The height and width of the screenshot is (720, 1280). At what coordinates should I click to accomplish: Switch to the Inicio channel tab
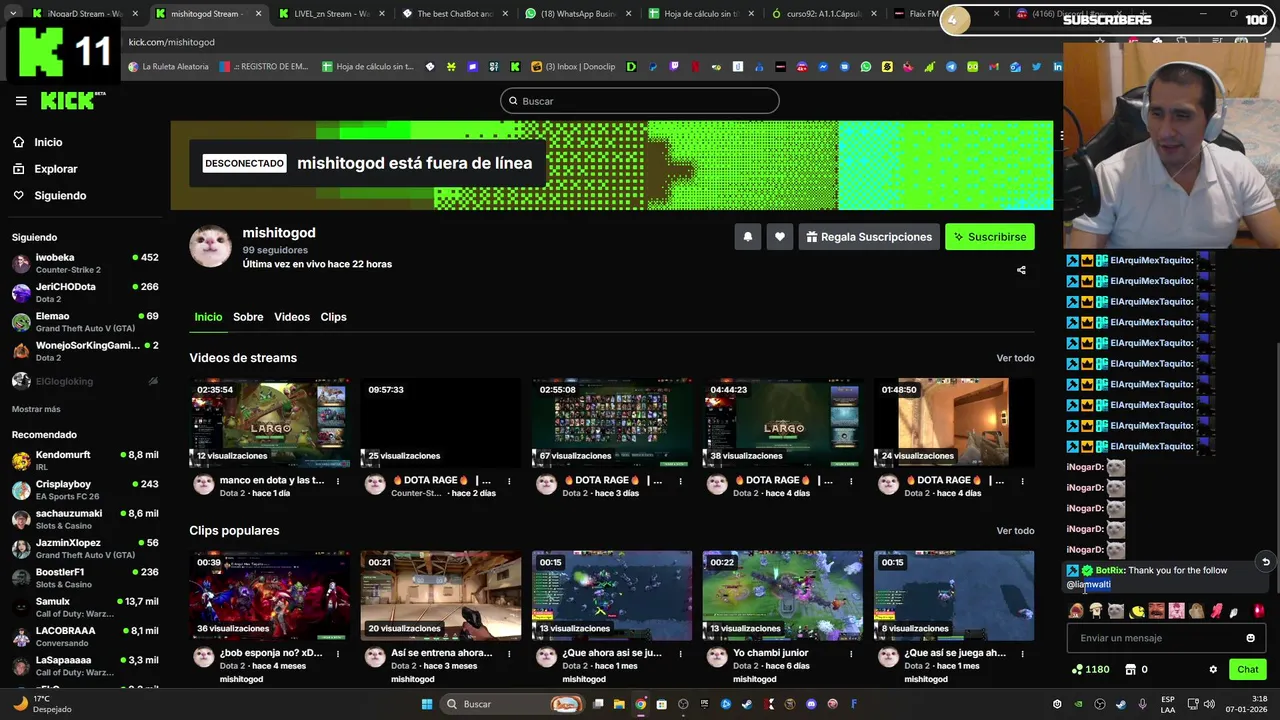(x=208, y=317)
